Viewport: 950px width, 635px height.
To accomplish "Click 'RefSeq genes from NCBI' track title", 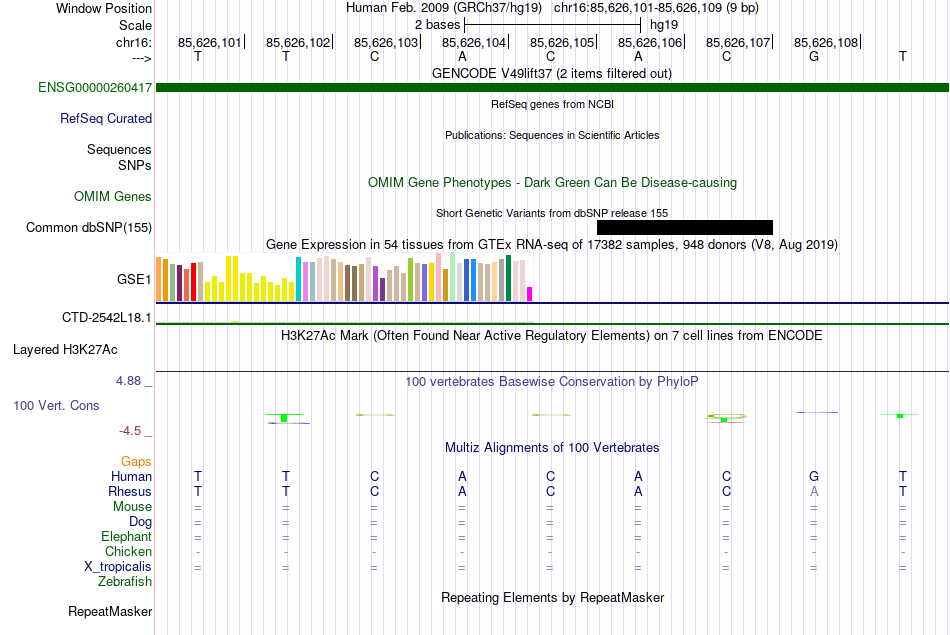I will tap(552, 104).
